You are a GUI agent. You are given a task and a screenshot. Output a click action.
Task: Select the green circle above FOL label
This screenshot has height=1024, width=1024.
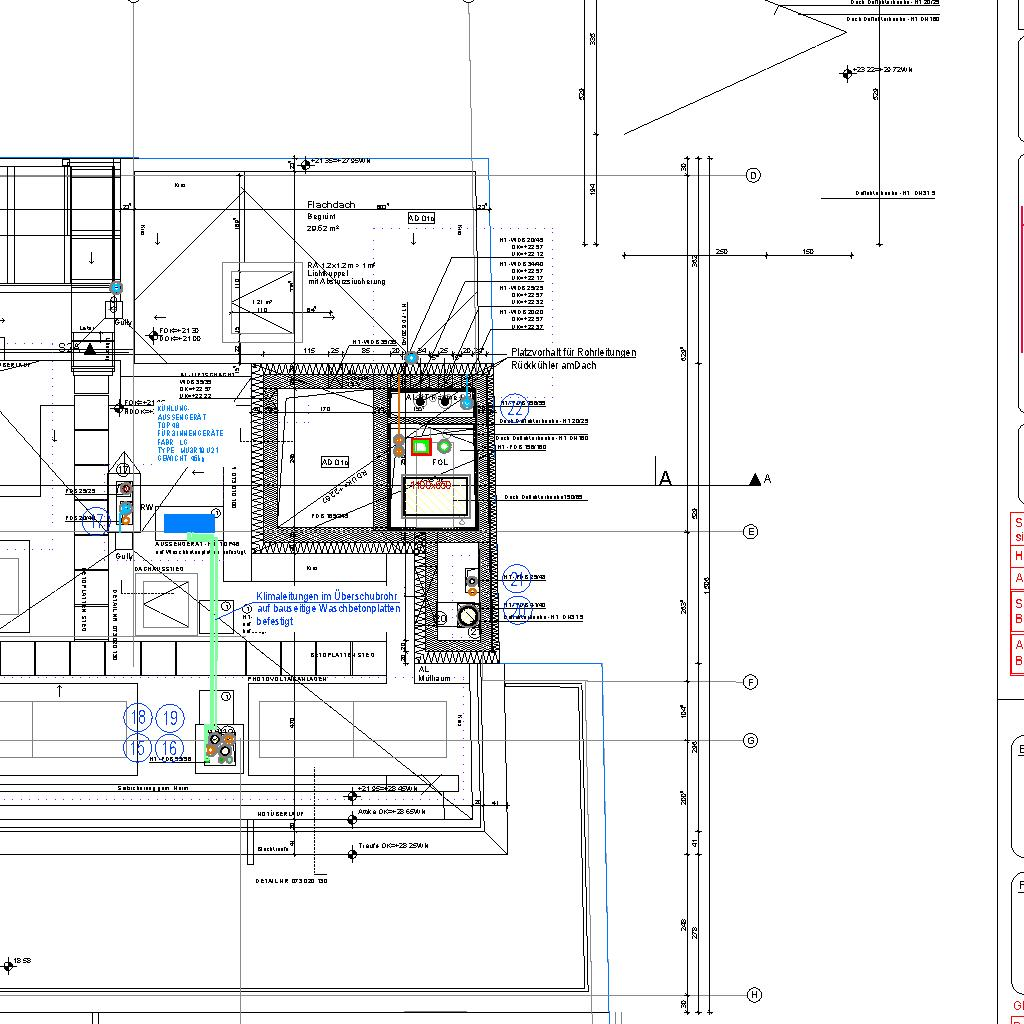click(x=444, y=447)
